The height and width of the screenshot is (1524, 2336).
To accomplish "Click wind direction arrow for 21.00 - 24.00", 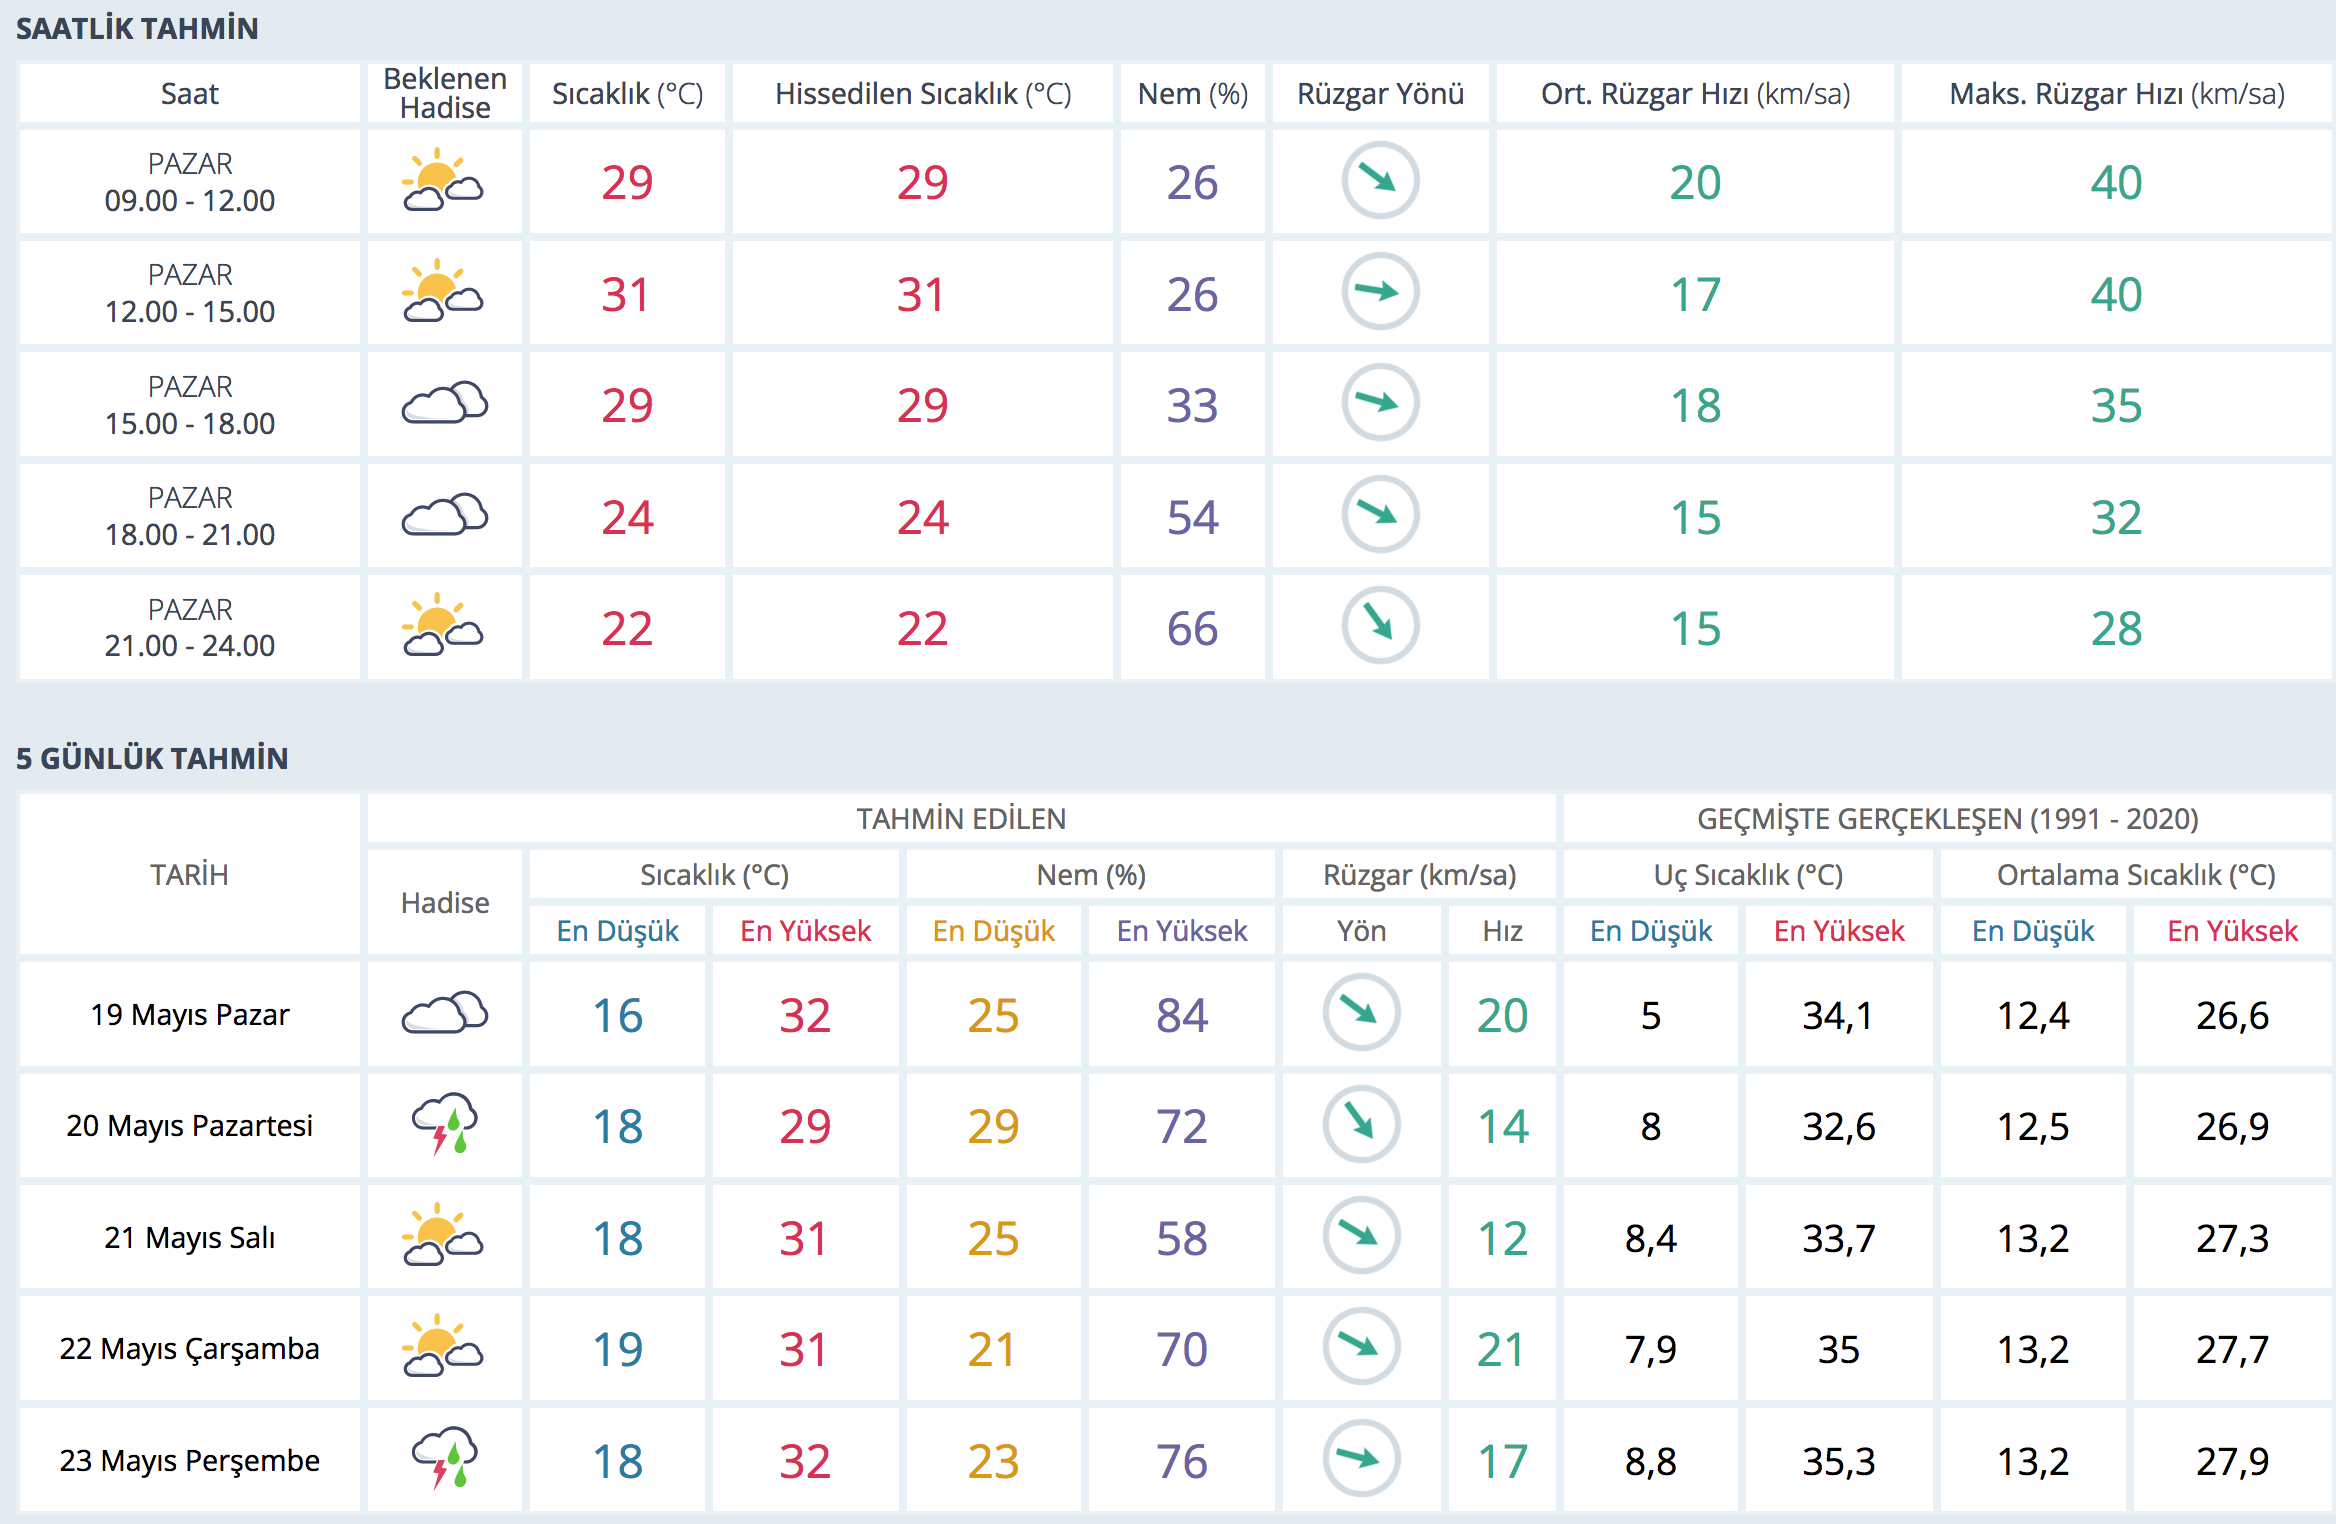I will coord(1380,626).
